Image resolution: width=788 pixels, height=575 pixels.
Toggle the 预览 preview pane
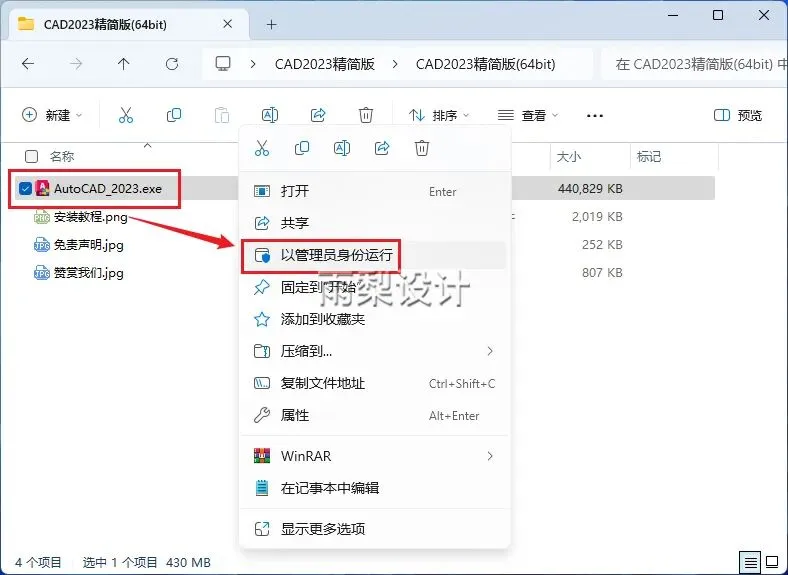738,116
